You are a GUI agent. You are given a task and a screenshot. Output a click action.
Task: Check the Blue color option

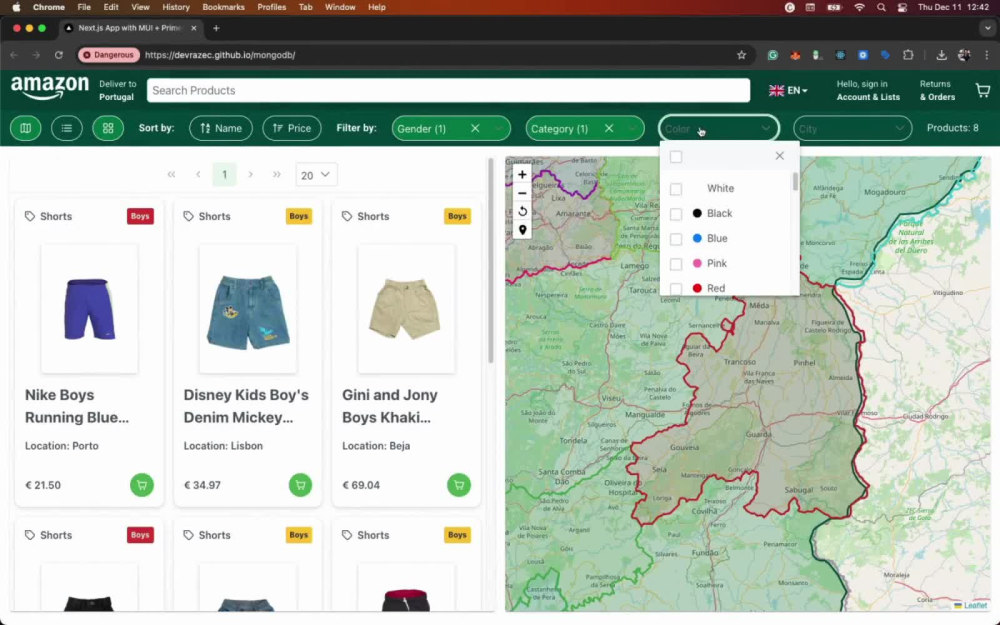click(676, 239)
